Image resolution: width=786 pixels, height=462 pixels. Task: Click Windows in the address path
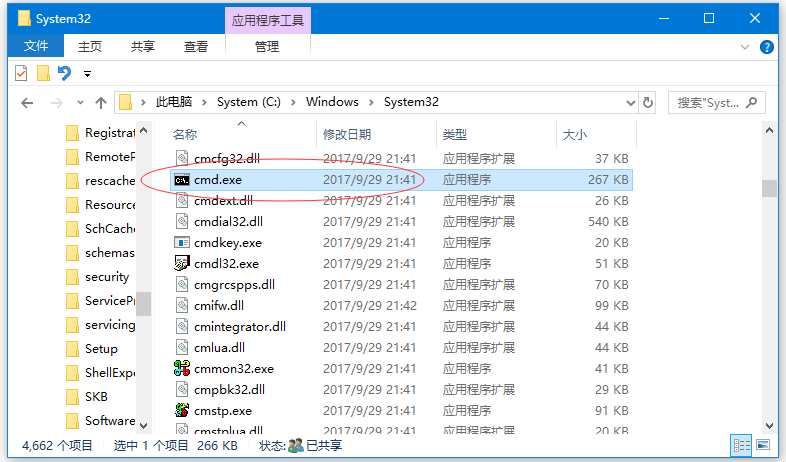coord(332,102)
